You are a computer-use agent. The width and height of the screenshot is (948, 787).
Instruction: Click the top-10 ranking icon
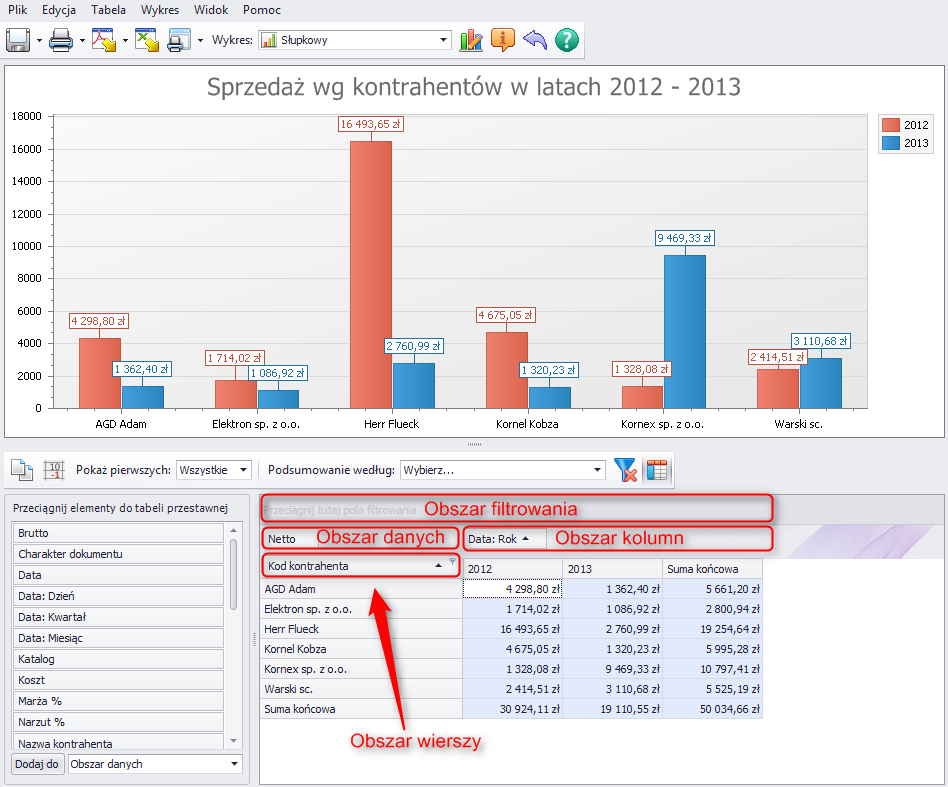click(54, 470)
